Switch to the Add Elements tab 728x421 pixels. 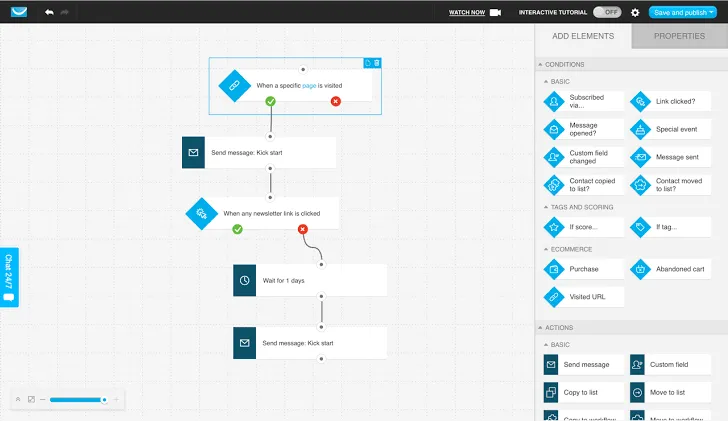[x=583, y=36]
